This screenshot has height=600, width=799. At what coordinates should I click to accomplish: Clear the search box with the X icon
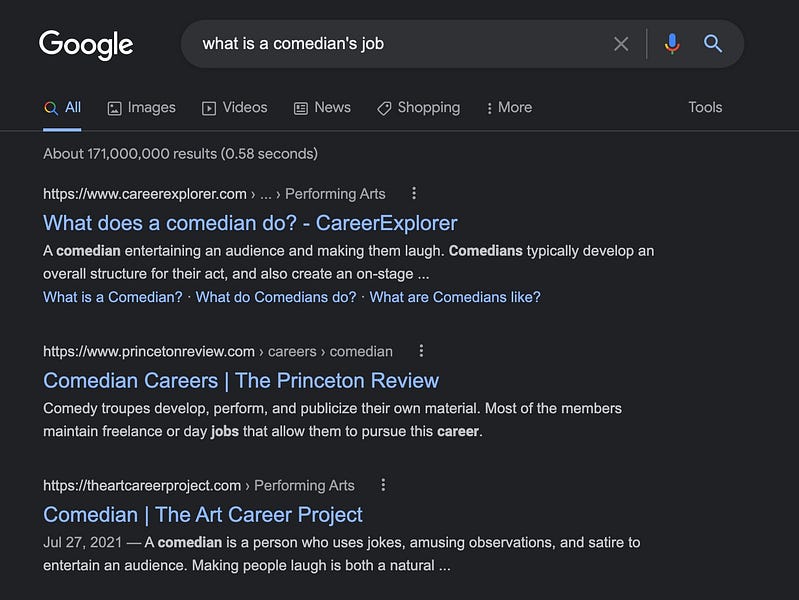tap(621, 44)
